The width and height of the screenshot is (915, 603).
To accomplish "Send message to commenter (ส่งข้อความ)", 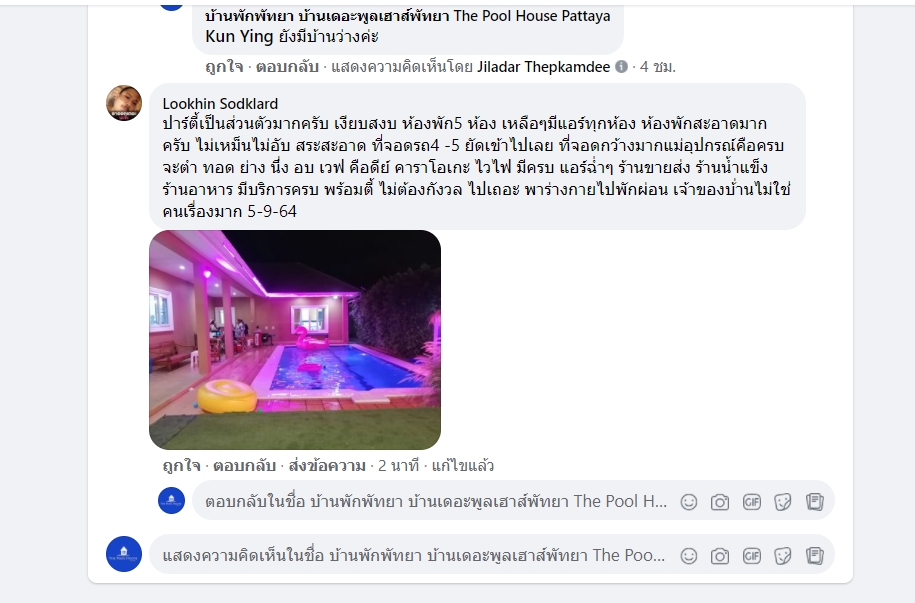I will [x=327, y=465].
